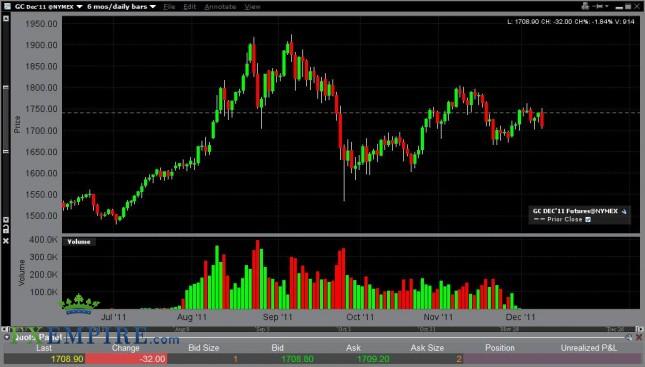Click the Price axis label
645x367 pixels.
pos(17,124)
